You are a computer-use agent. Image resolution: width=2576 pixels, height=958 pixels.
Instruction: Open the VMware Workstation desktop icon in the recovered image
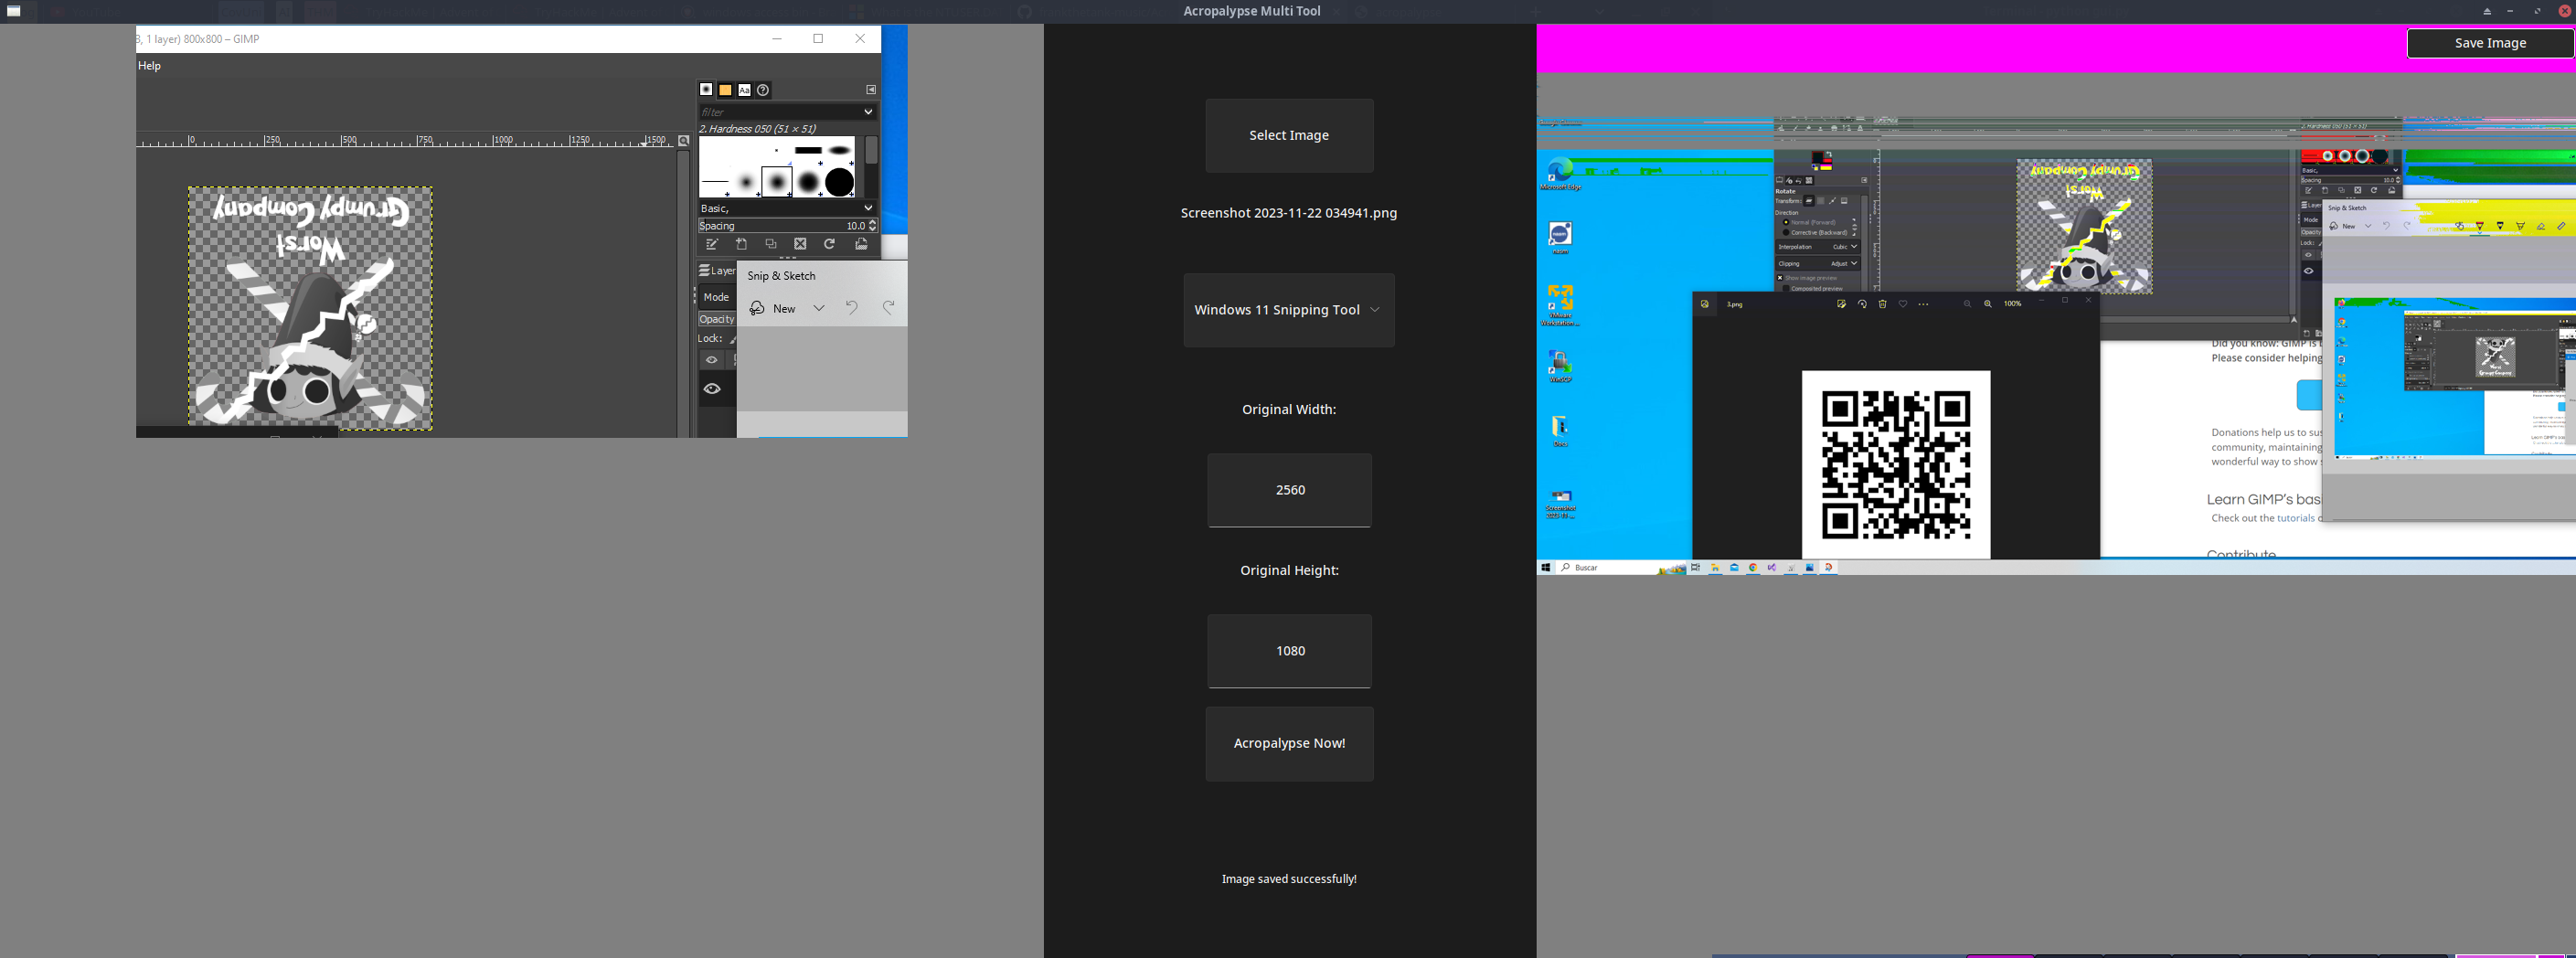pyautogui.click(x=1560, y=306)
